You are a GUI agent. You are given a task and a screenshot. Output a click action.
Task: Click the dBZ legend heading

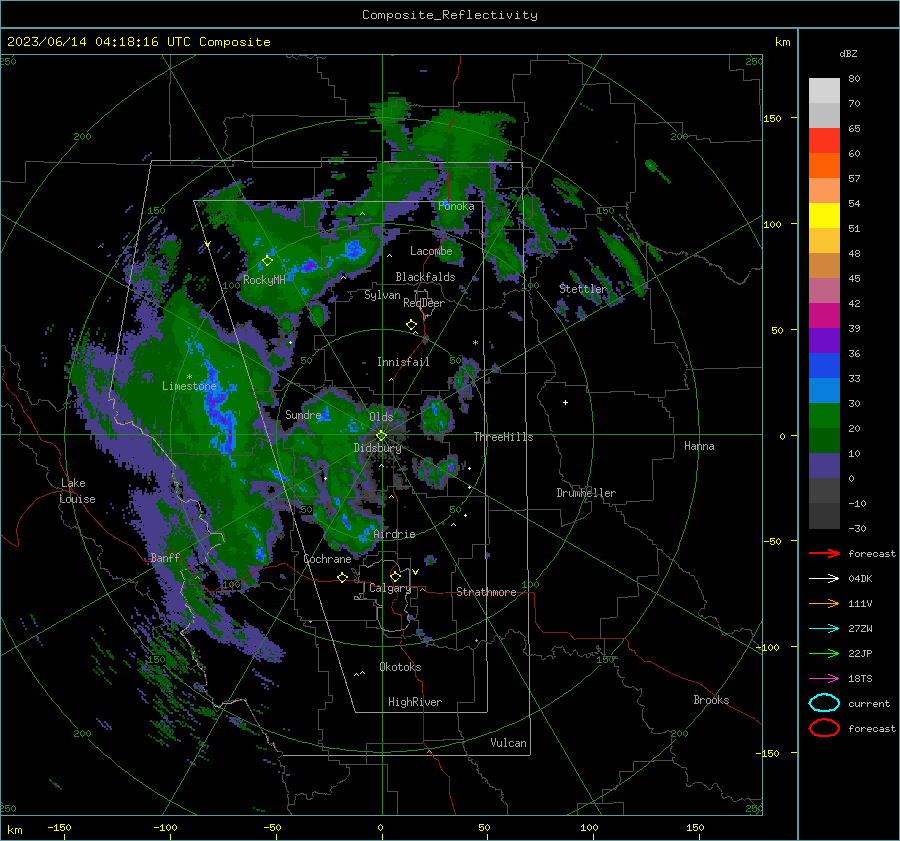coord(848,53)
